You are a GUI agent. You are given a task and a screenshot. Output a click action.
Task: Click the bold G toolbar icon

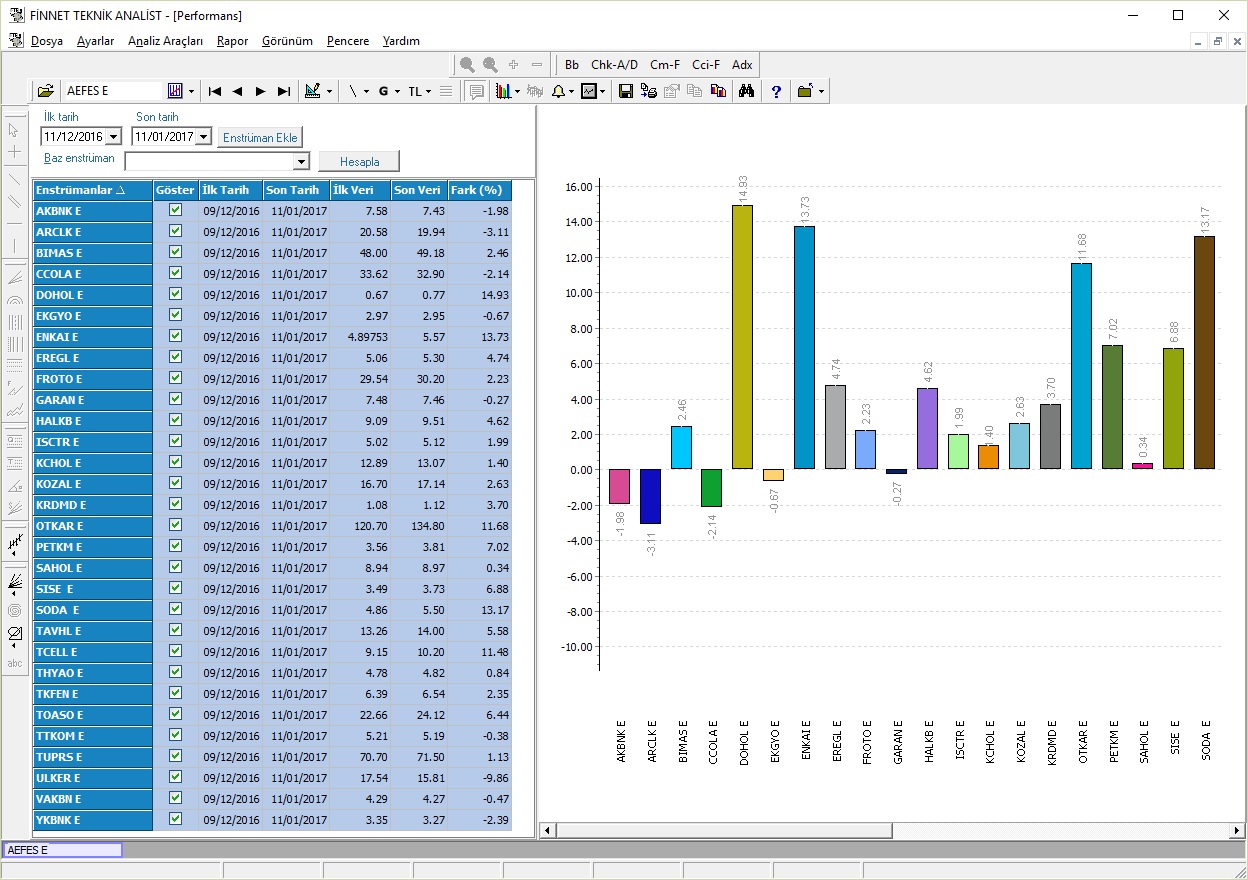[x=383, y=91]
